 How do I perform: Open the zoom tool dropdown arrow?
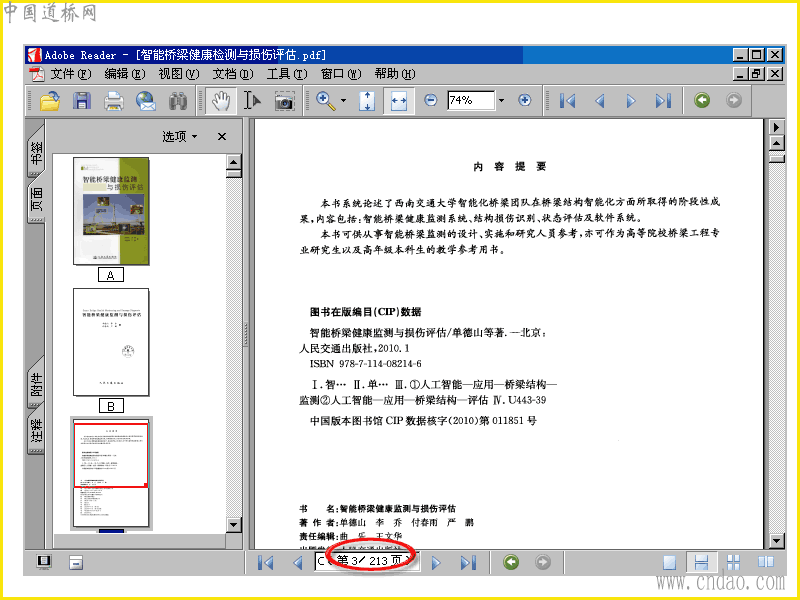(343, 101)
